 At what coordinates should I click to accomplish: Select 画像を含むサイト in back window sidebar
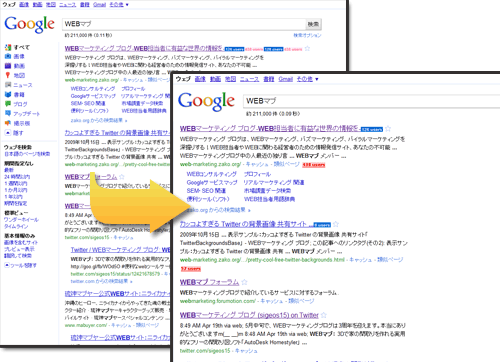pyautogui.click(x=21, y=242)
